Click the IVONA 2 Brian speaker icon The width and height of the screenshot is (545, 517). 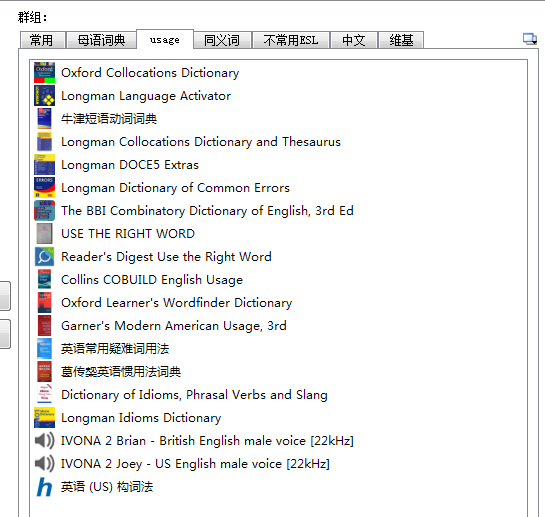point(44,441)
